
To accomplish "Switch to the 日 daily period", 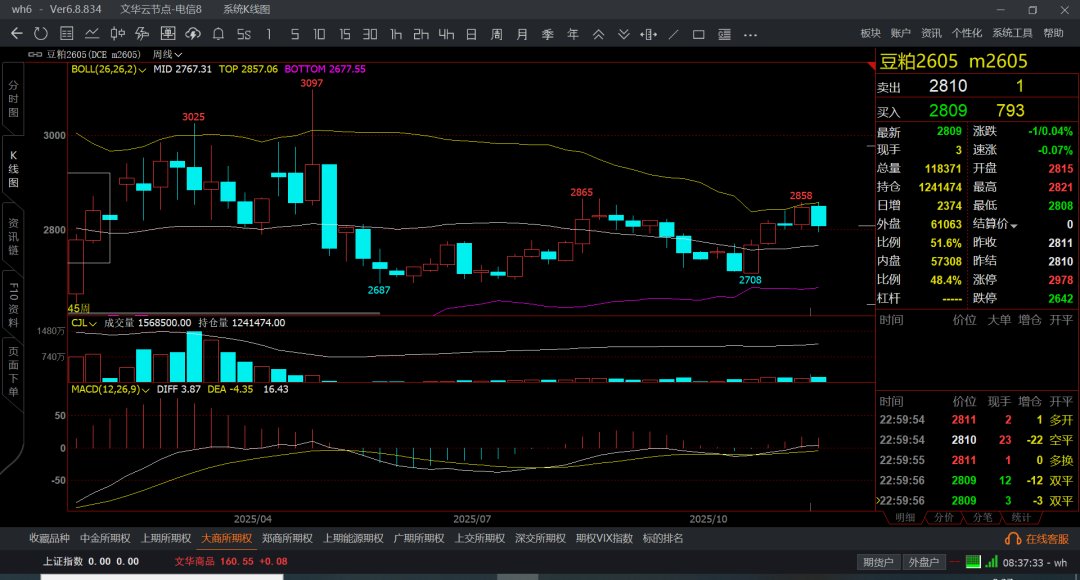I will point(471,34).
